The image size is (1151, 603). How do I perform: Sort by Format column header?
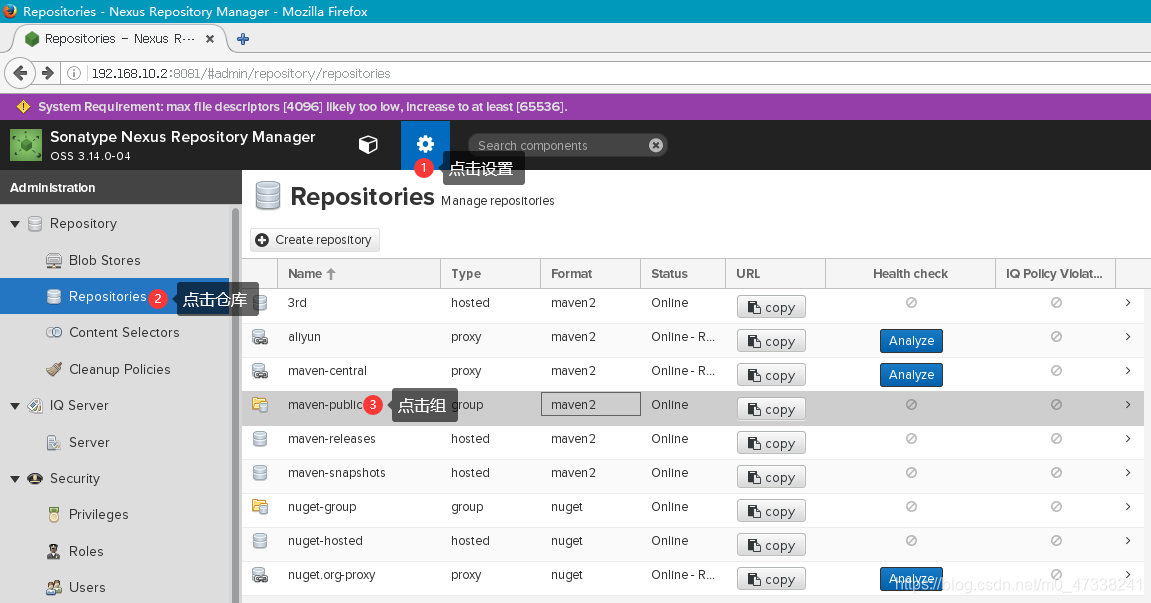pos(590,273)
